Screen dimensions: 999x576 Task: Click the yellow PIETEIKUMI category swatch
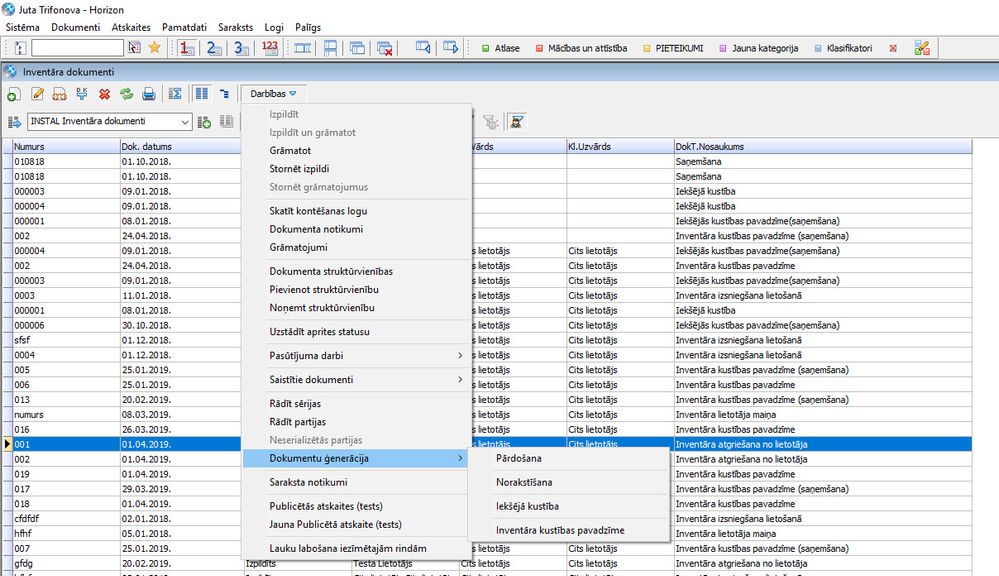pos(647,47)
